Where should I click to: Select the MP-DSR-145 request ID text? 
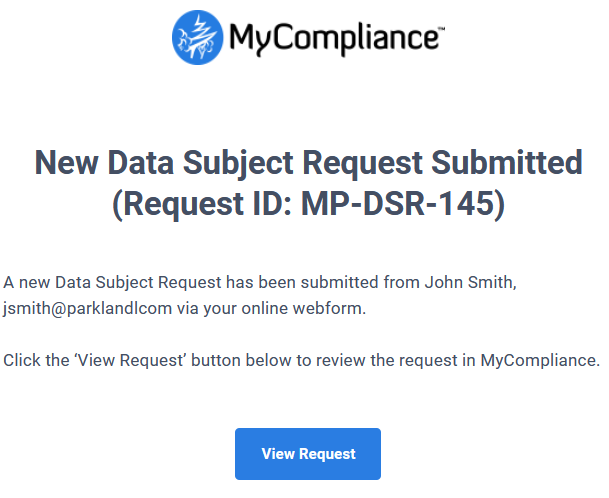398,203
